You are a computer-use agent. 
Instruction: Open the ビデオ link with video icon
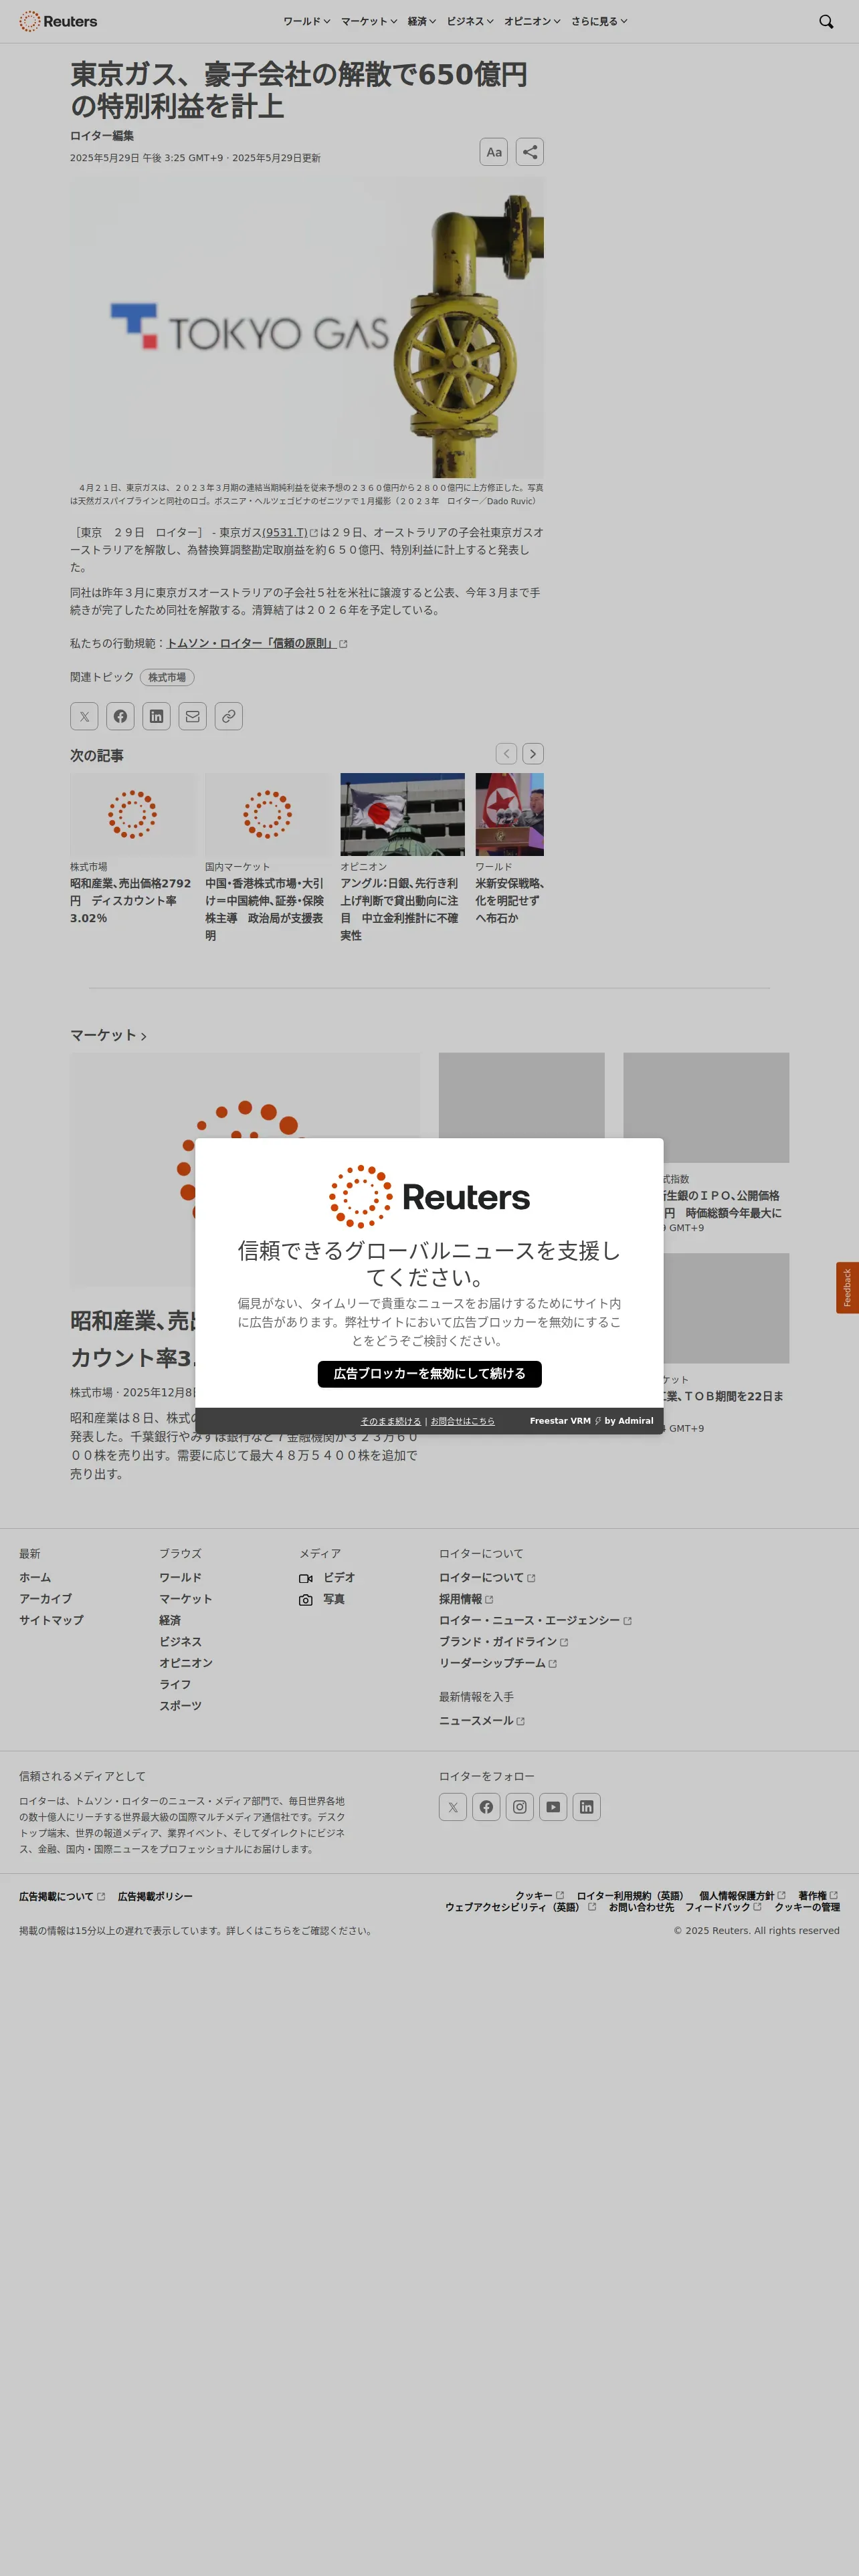327,1578
